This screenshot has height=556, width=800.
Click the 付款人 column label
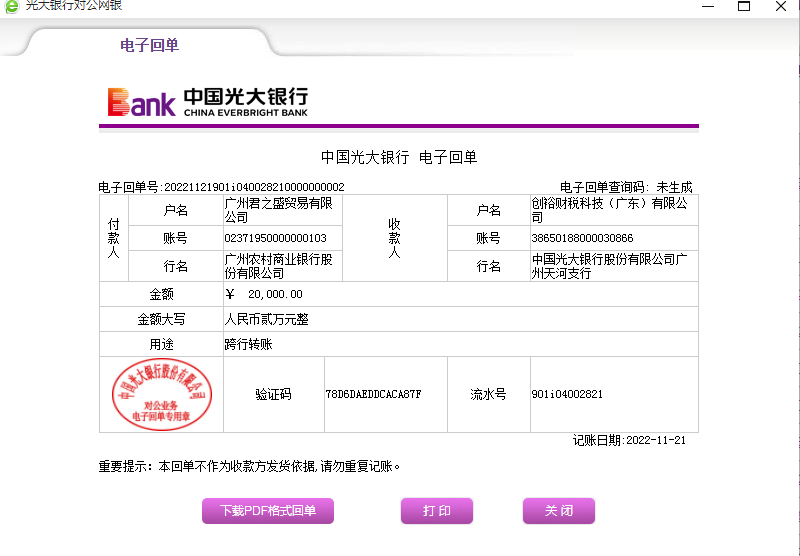pyautogui.click(x=113, y=238)
